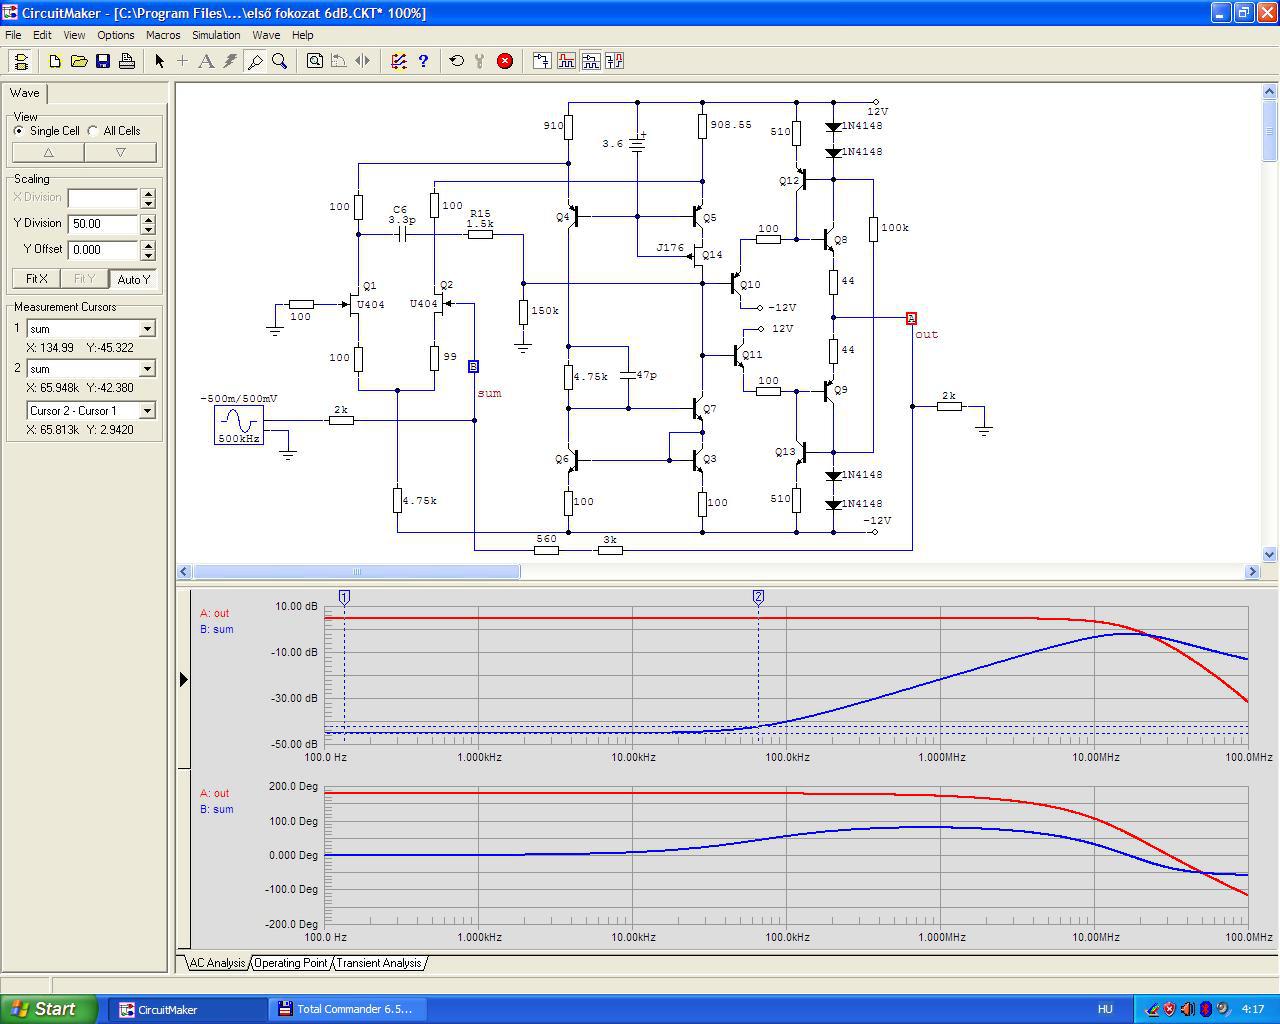Click the Save floppy disk icon

click(103, 61)
